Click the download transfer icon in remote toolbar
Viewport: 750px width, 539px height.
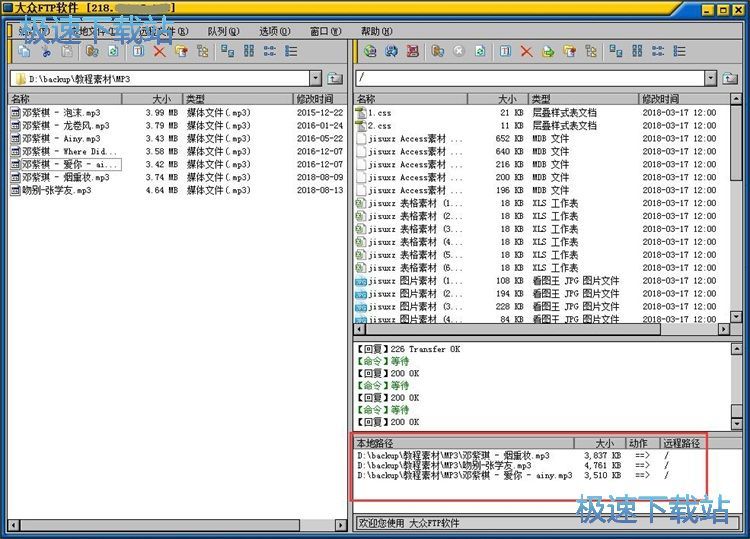pos(437,51)
